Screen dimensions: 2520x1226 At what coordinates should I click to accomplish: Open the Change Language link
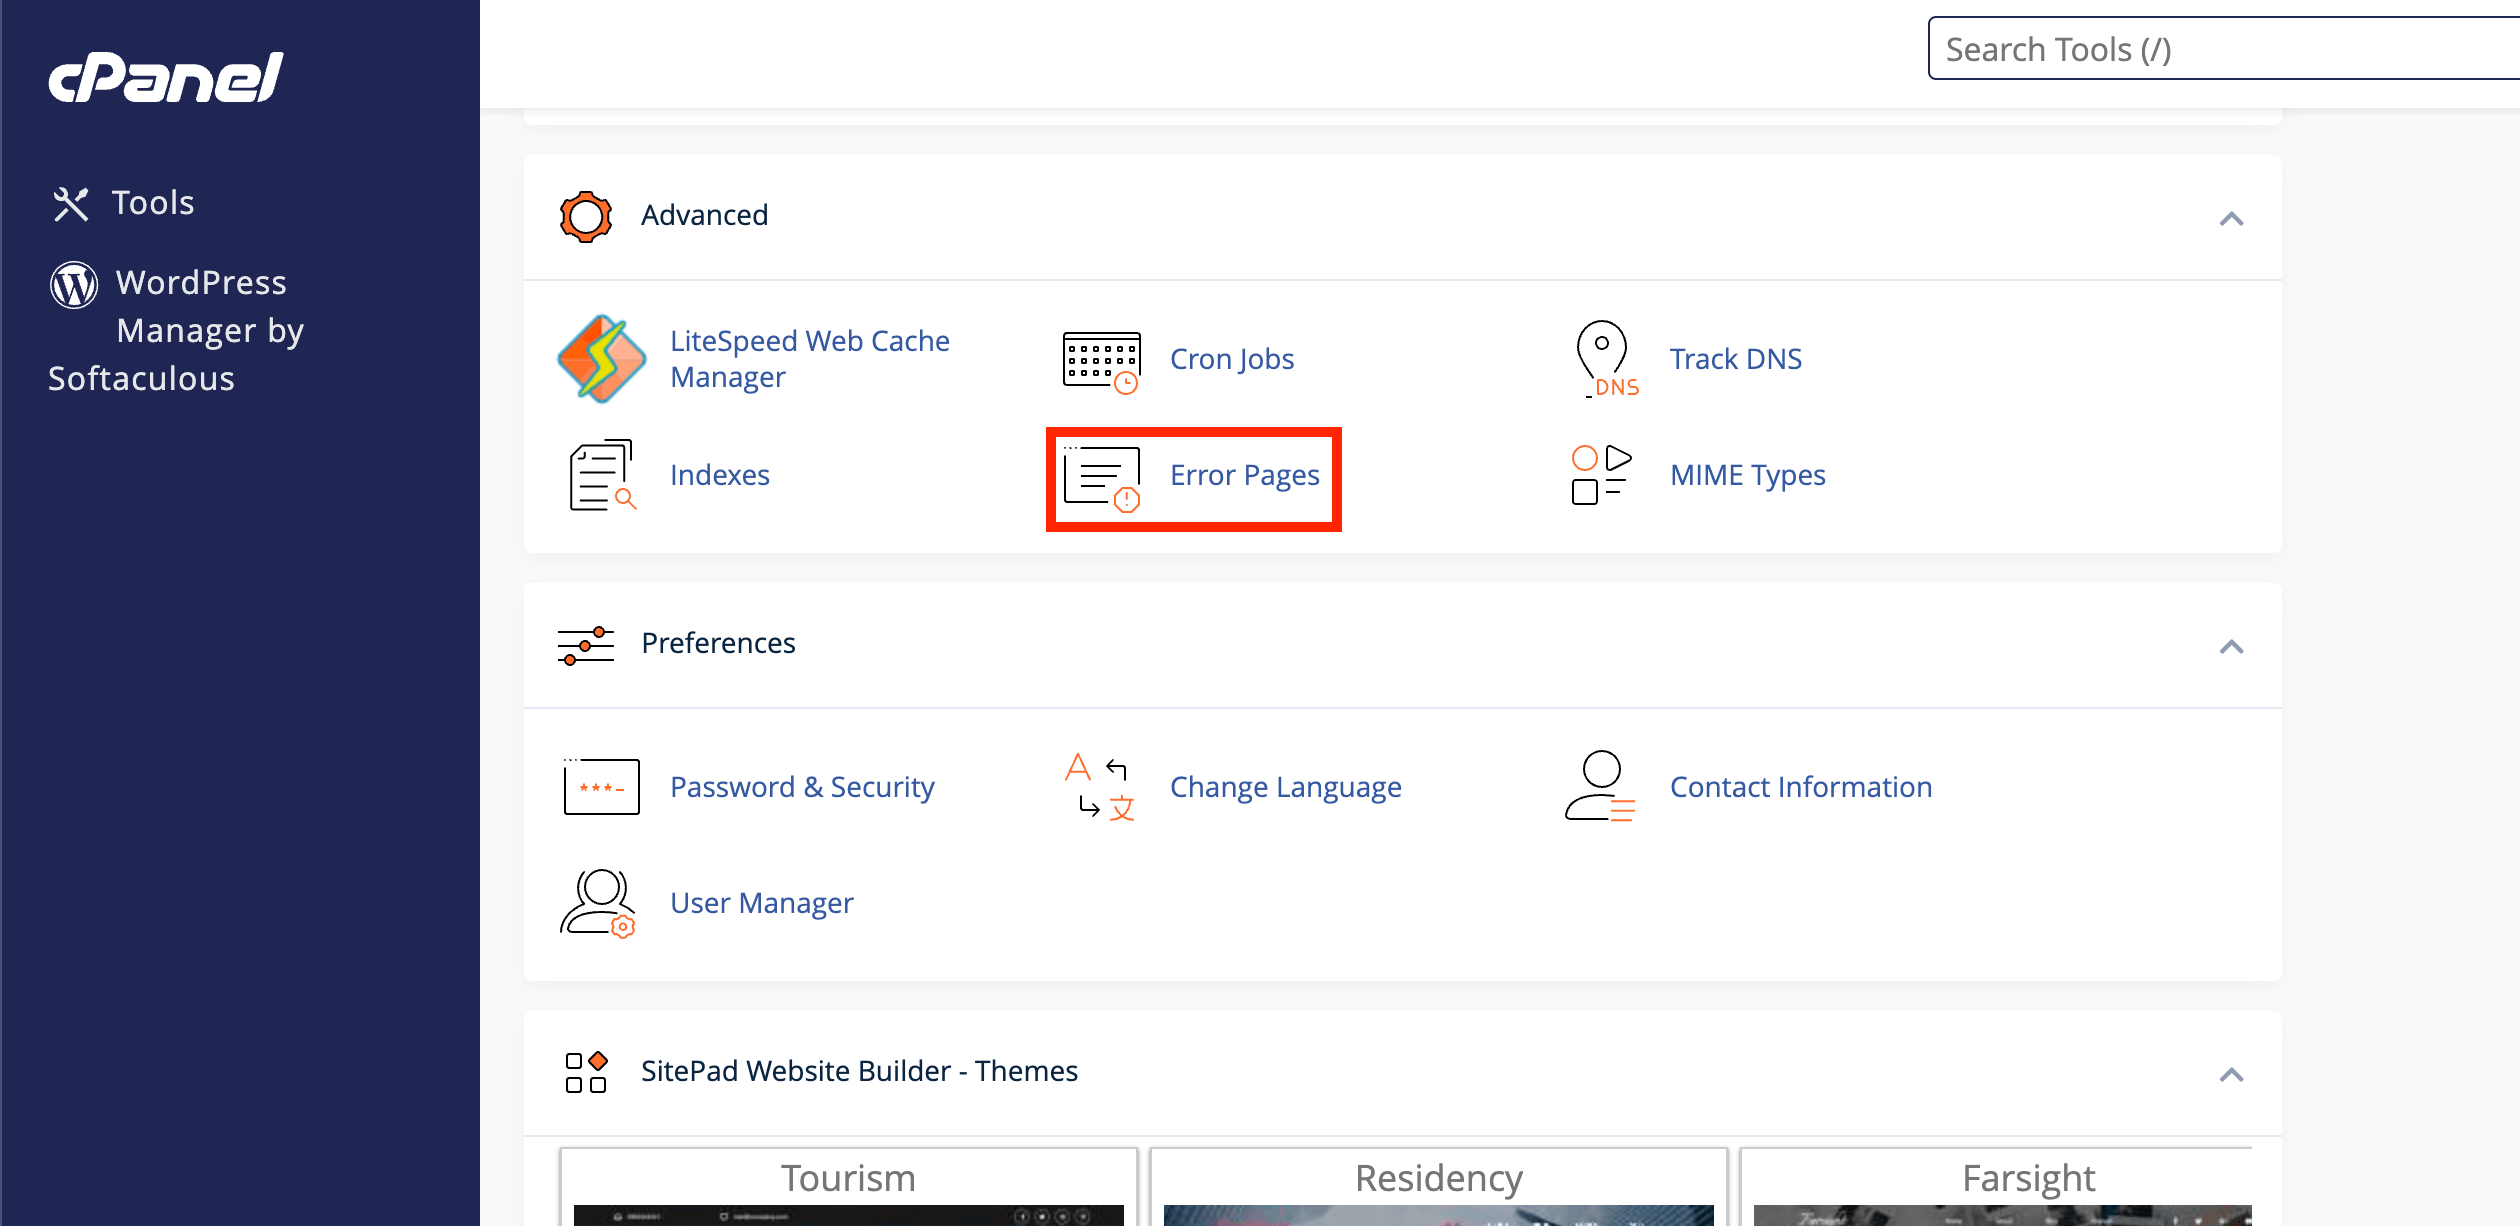coord(1286,787)
